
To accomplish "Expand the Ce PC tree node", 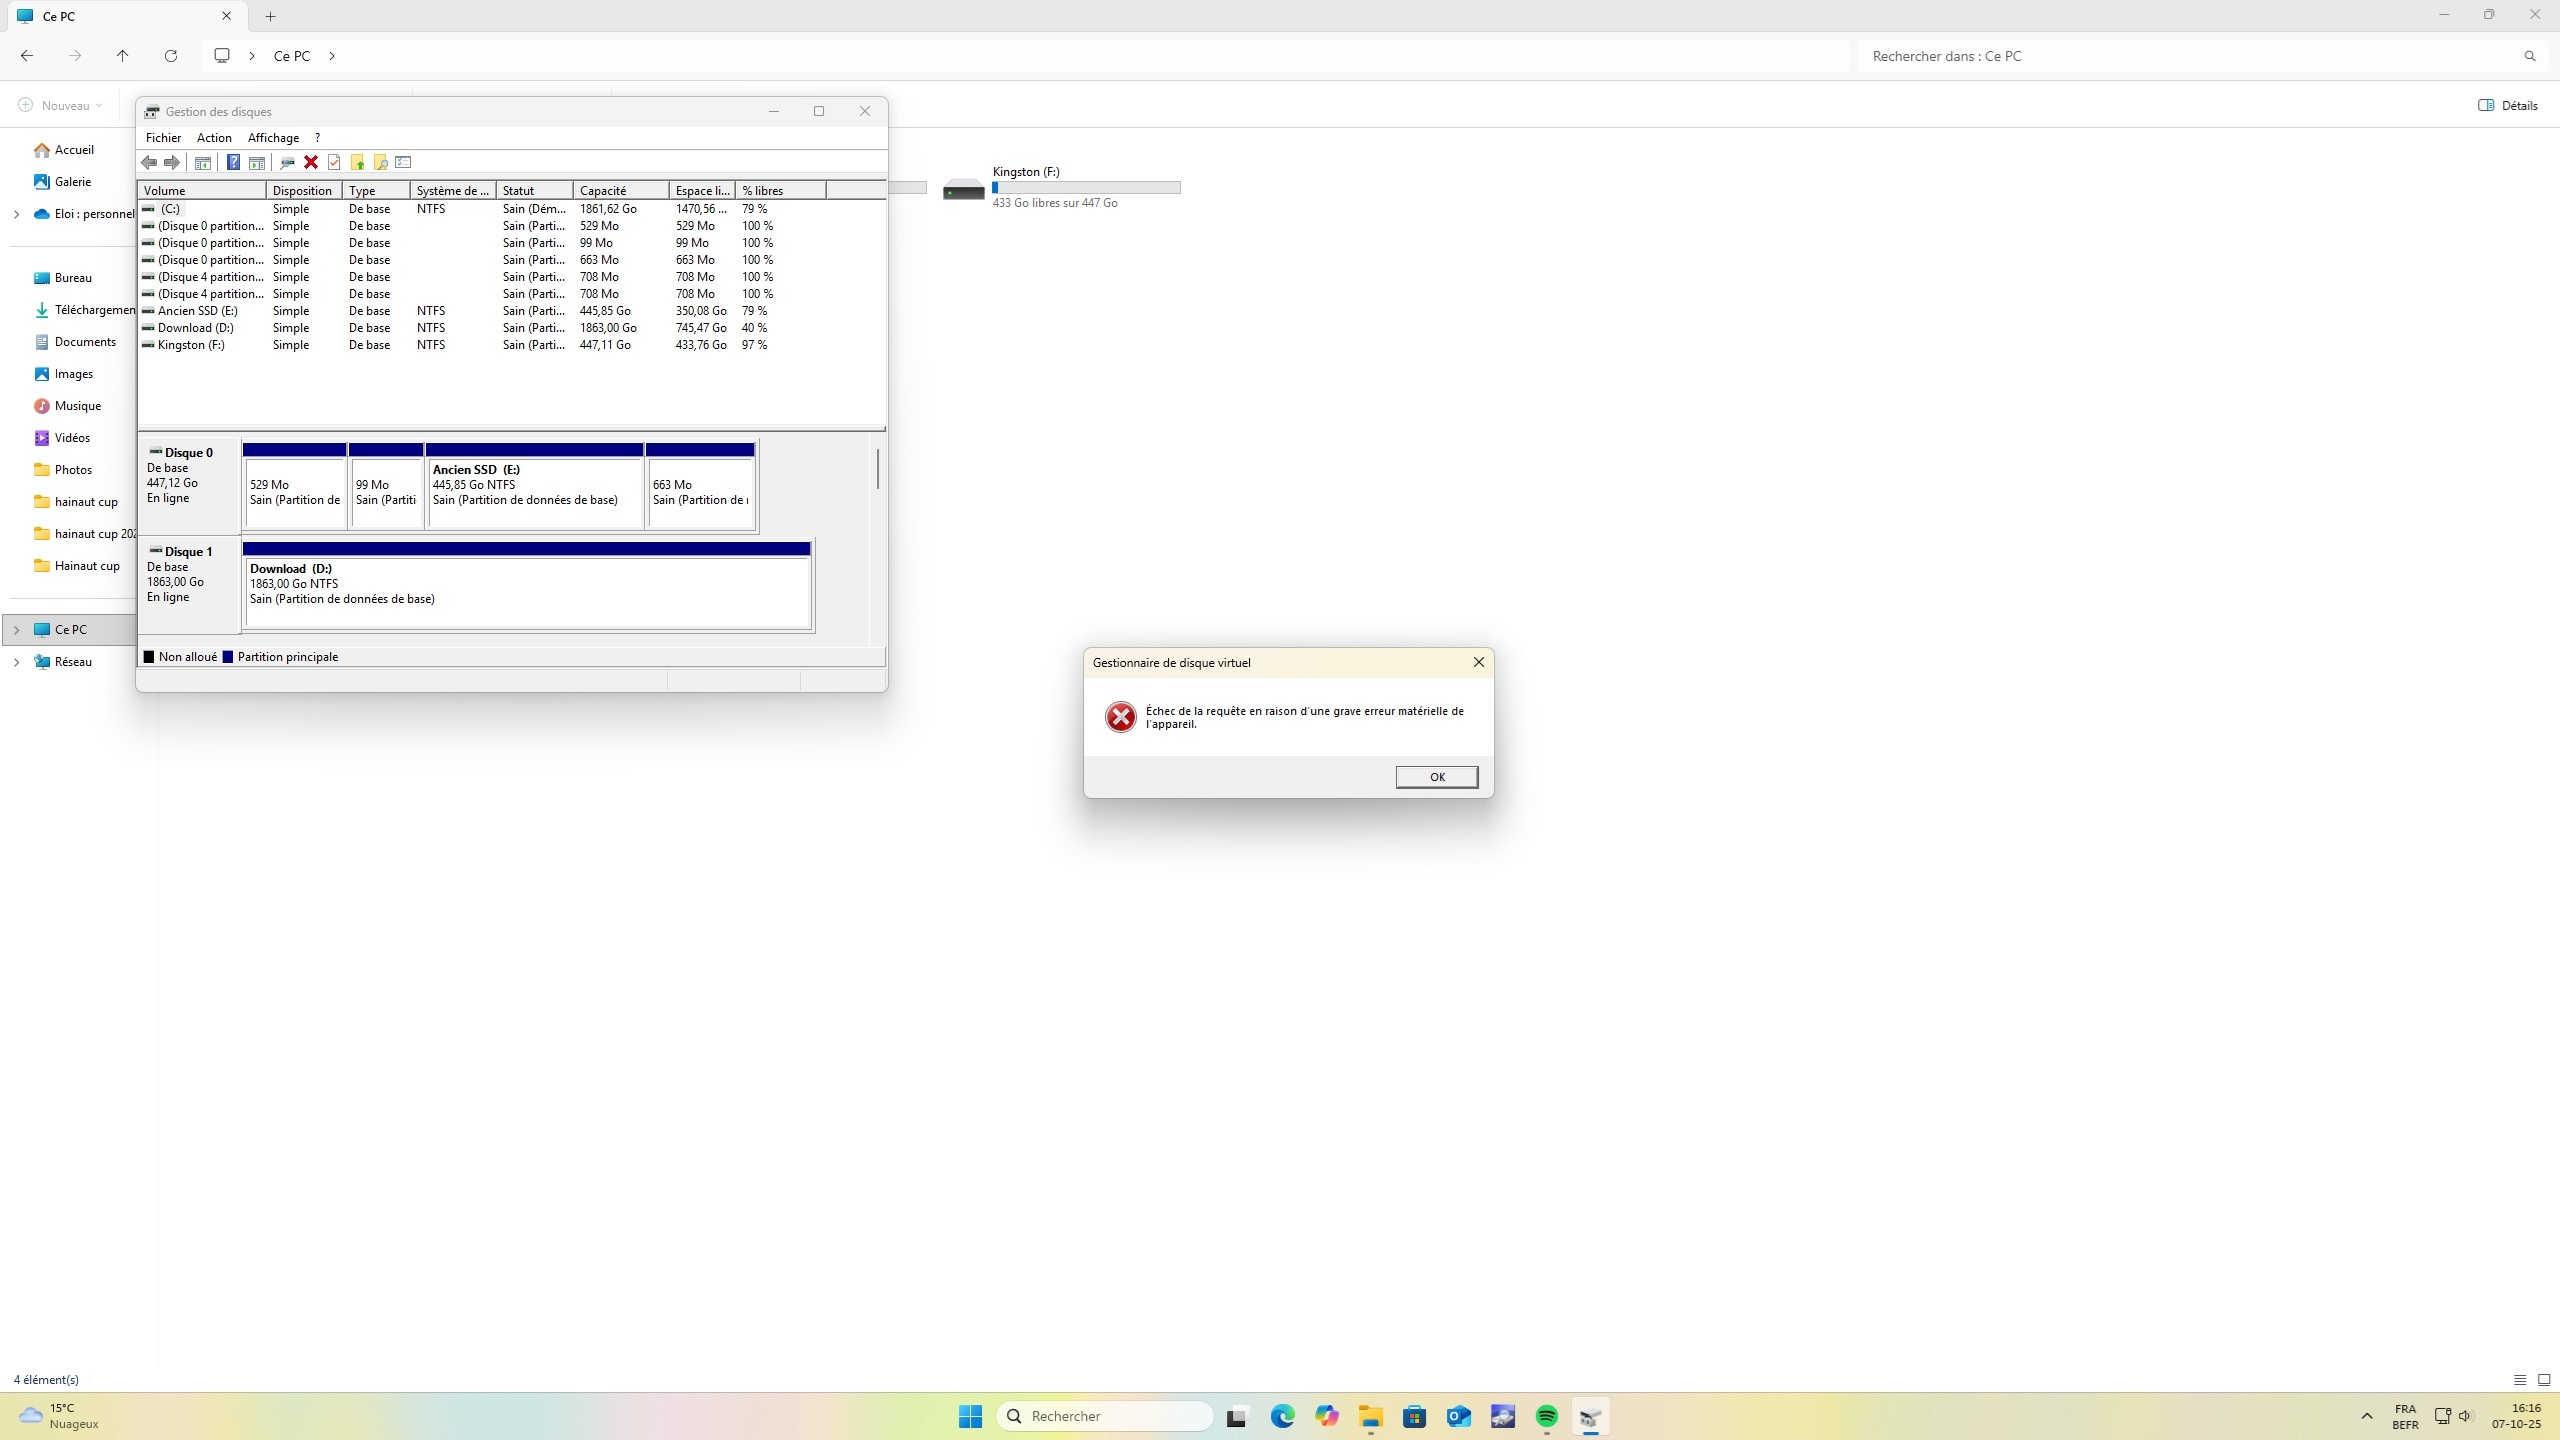I will 16,630.
